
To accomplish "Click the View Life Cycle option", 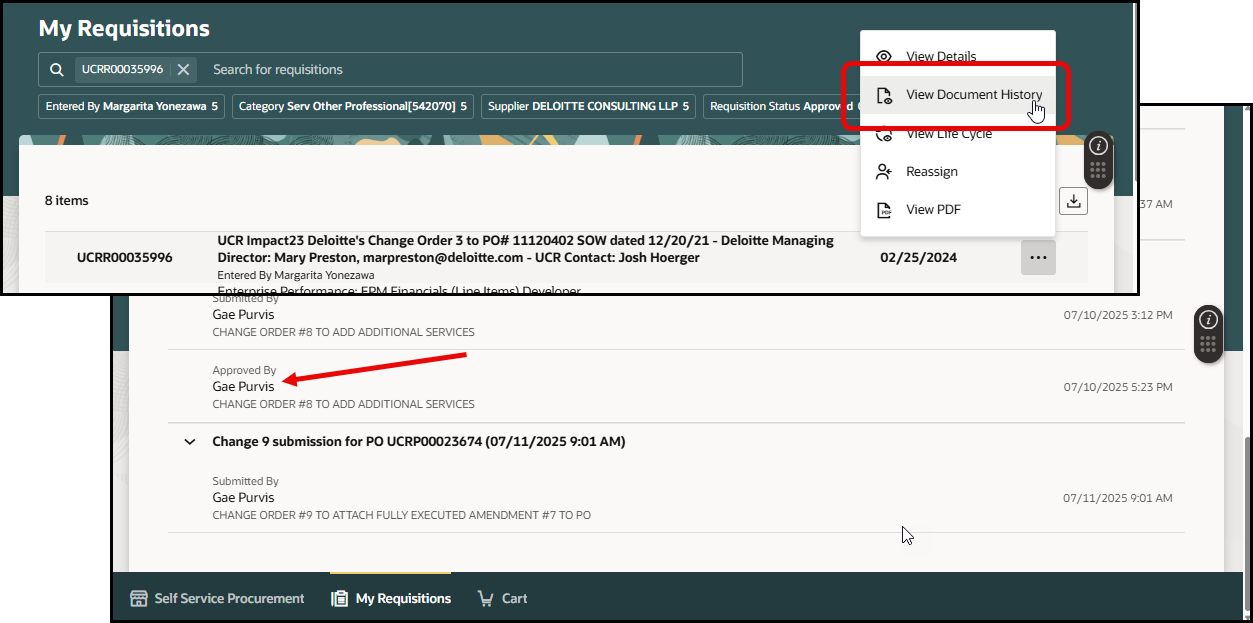I will pyautogui.click(x=945, y=133).
